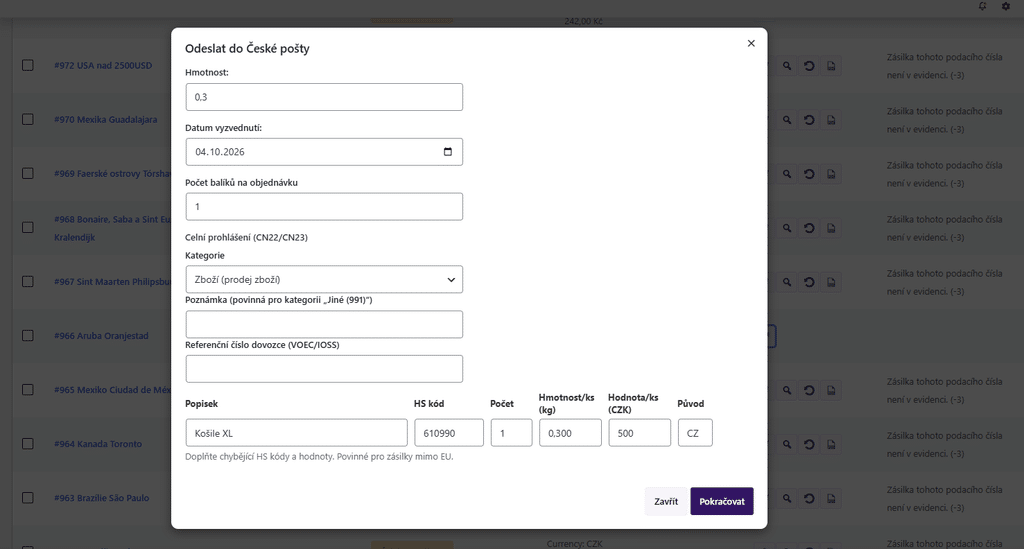Tick checkbox for order #969 Faerské ostrovy
1024x549 pixels.
27,174
